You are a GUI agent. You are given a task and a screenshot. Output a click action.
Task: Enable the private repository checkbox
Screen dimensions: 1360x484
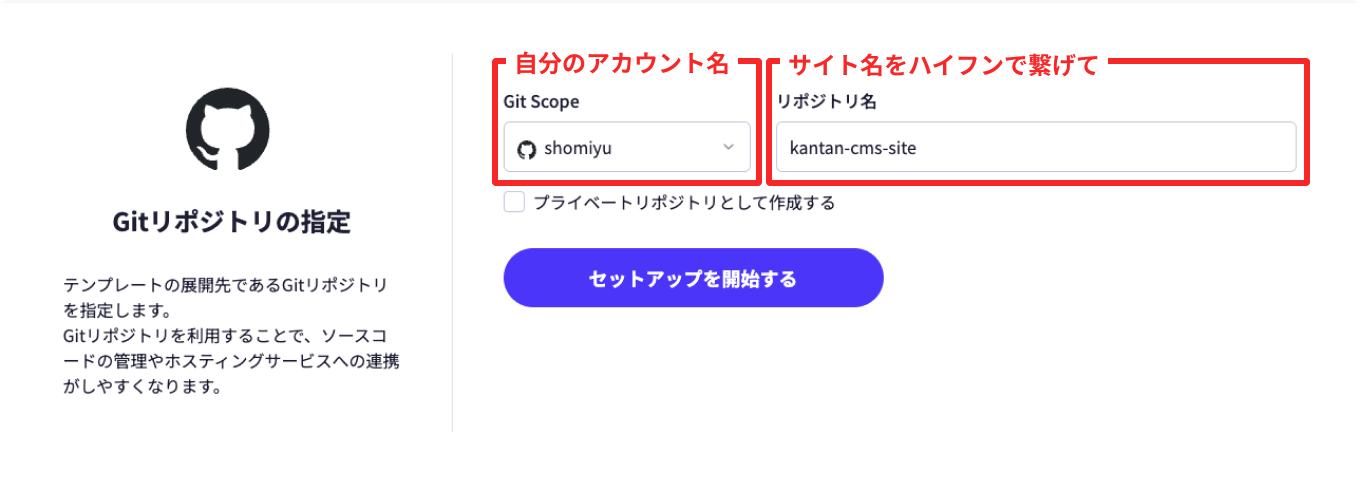click(514, 202)
